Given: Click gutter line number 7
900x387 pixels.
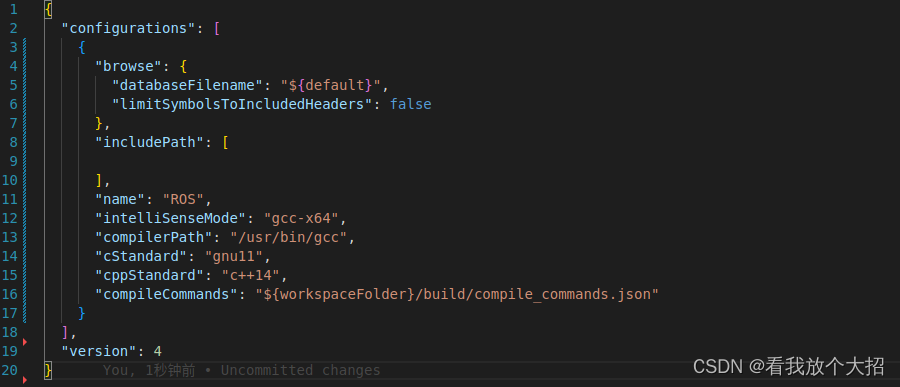Looking at the screenshot, I should pyautogui.click(x=13, y=123).
